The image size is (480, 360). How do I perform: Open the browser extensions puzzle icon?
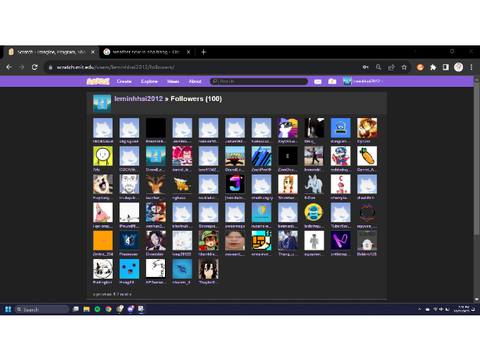coord(433,67)
